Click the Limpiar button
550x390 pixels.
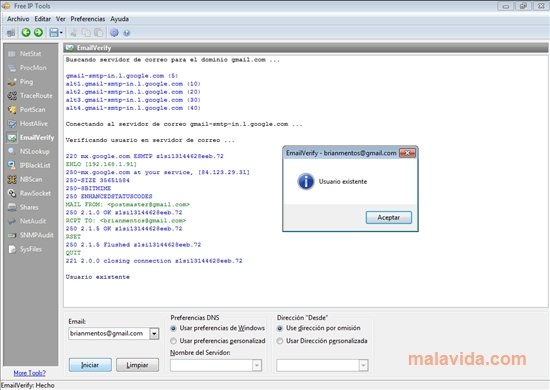pos(138,365)
